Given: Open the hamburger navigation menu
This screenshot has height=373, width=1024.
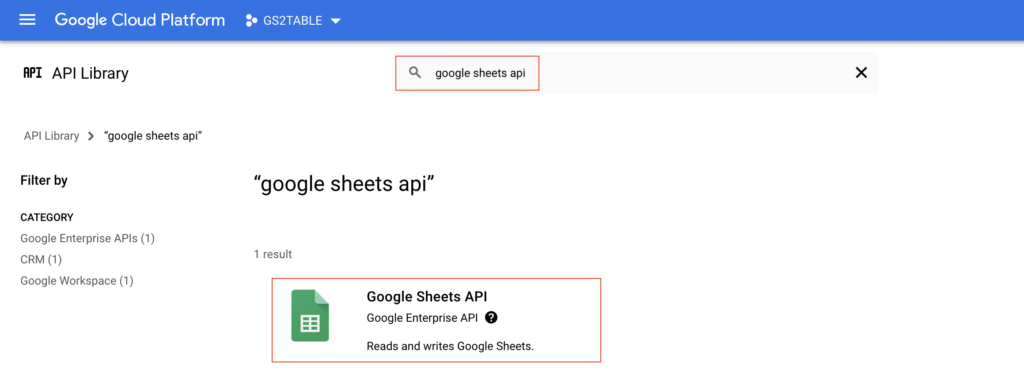Looking at the screenshot, I should (x=27, y=20).
